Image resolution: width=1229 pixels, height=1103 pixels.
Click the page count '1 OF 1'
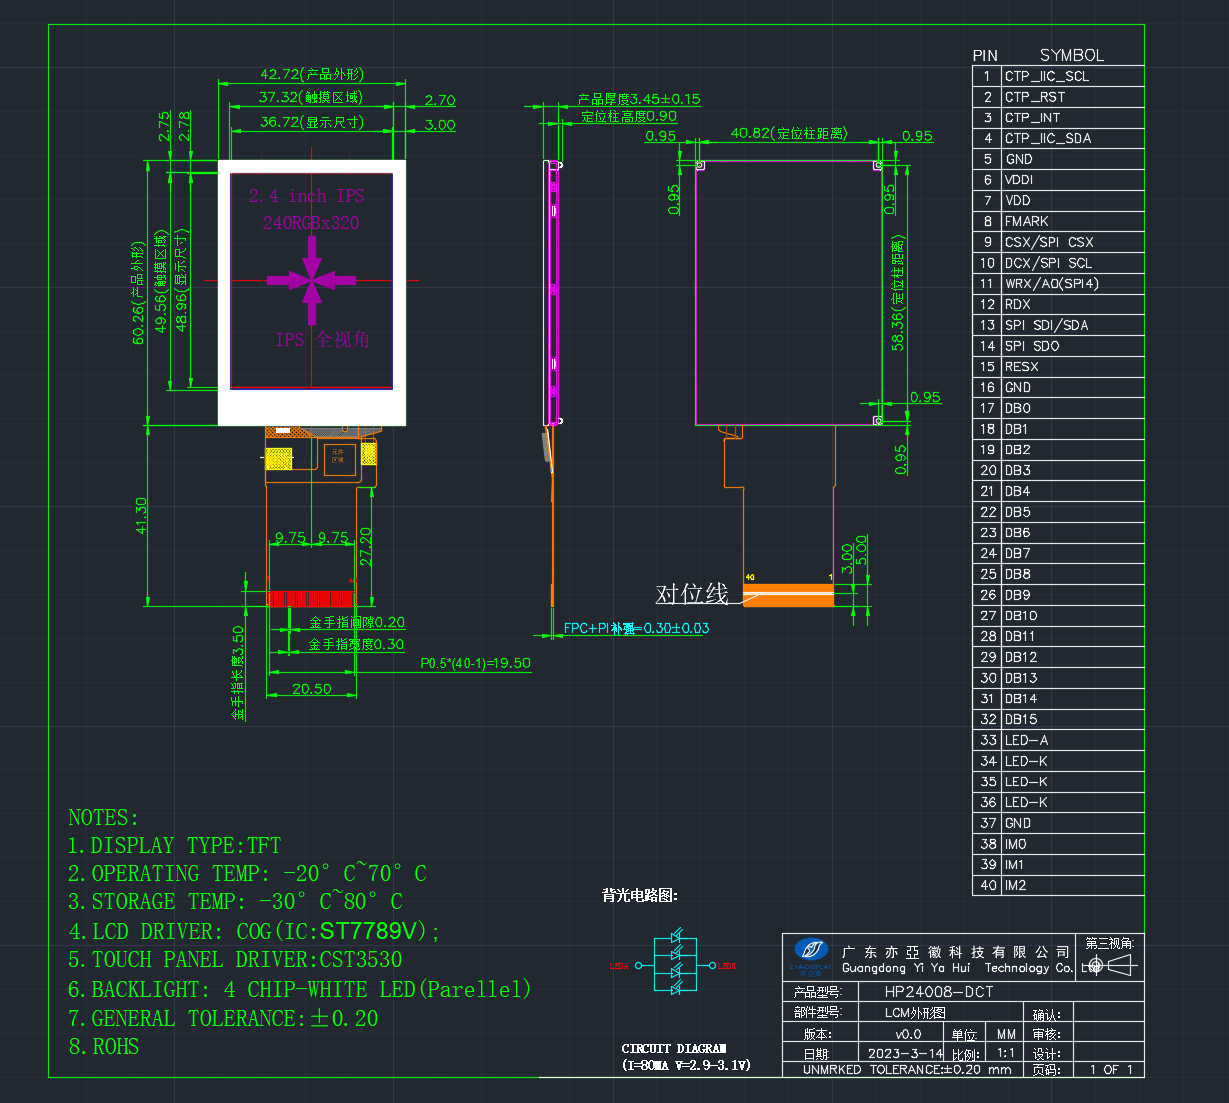(x=1111, y=1070)
